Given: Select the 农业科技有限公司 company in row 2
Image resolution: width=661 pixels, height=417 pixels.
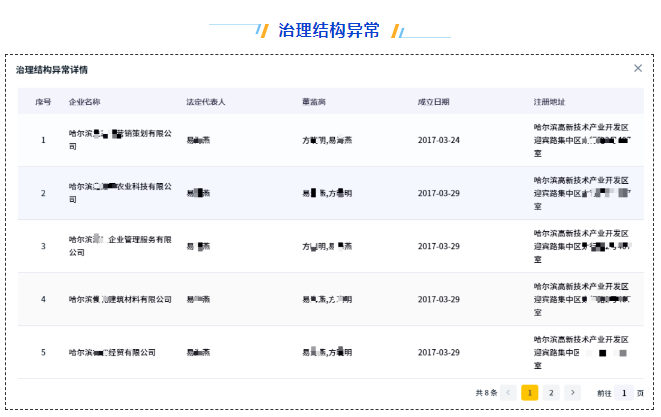Looking at the screenshot, I should coord(120,192).
